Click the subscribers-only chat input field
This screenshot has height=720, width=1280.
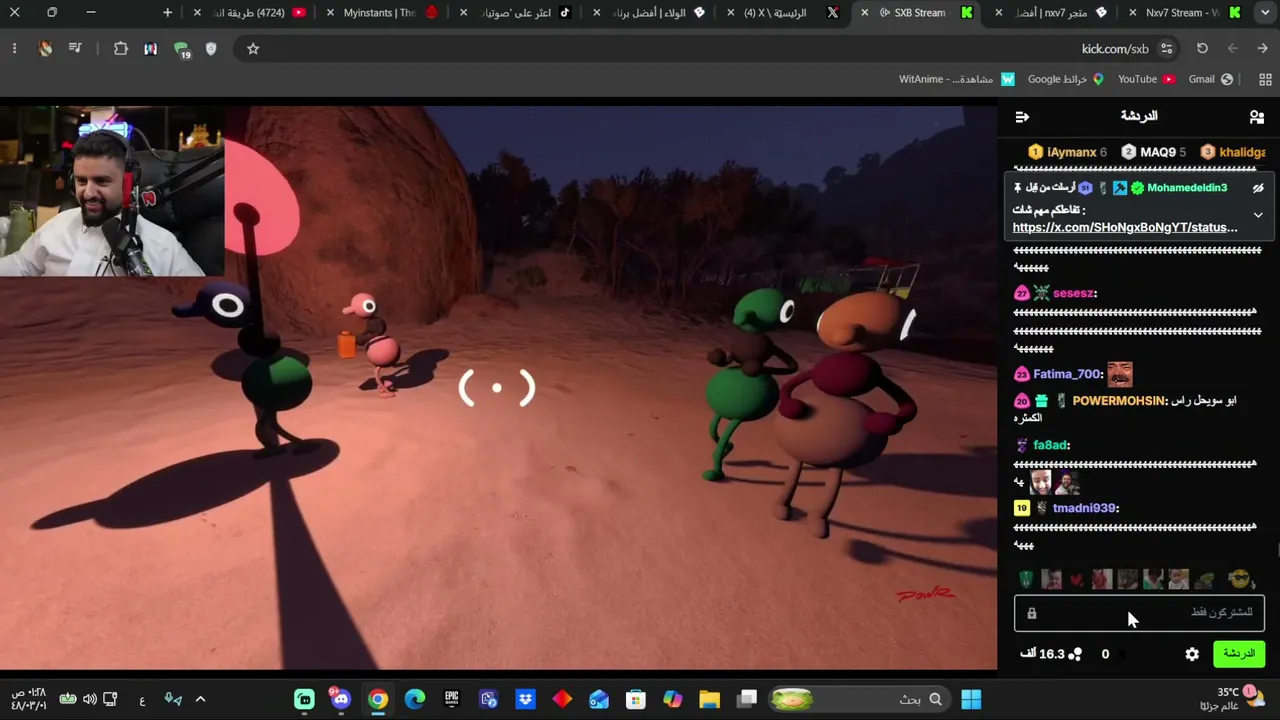1139,613
